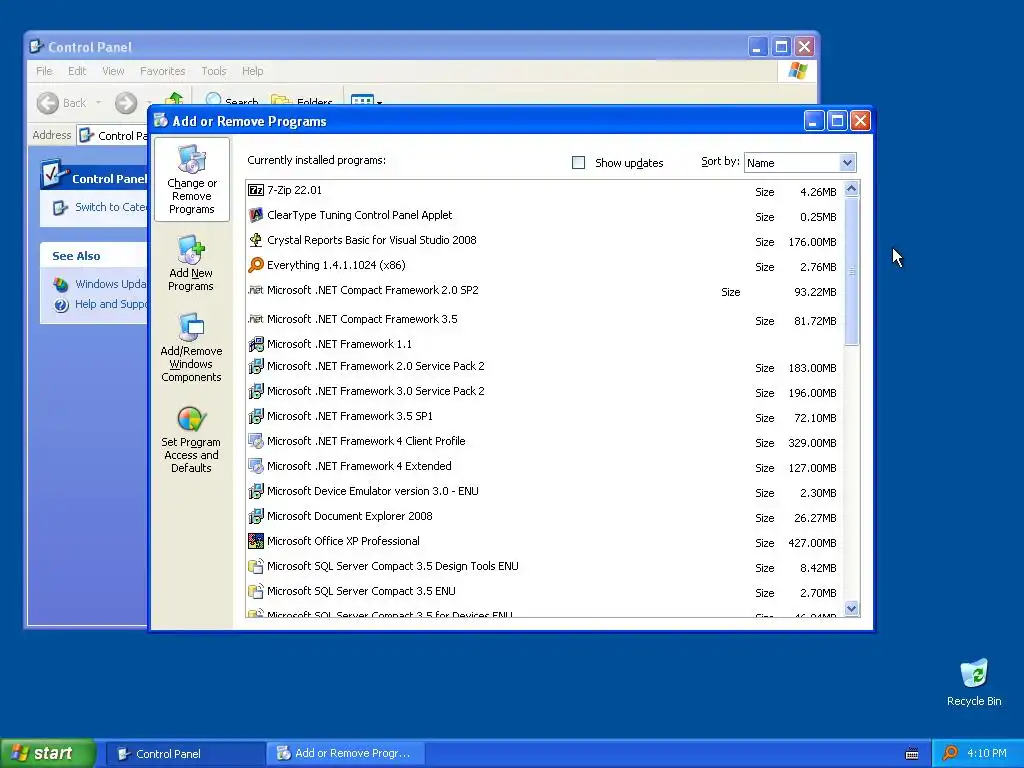
Task: Open the Favorites menu in Control Panel
Action: (163, 71)
